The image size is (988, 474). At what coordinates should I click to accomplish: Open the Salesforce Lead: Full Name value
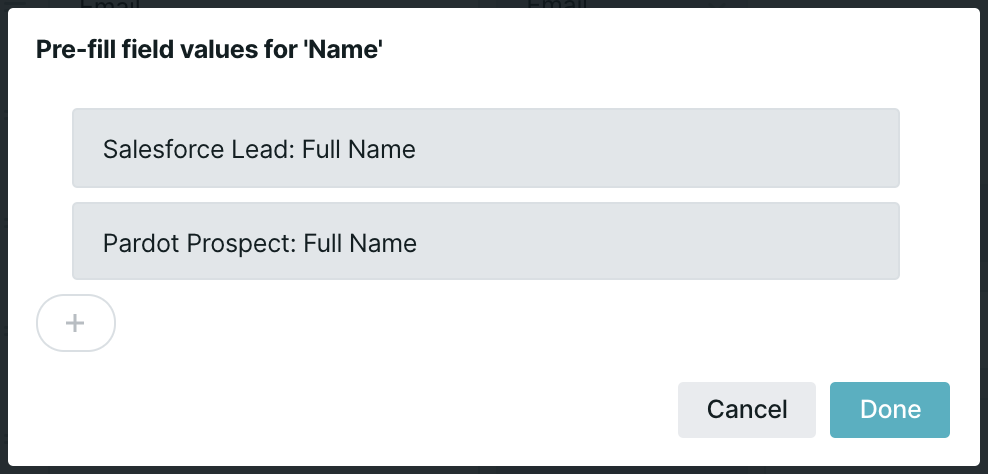point(485,149)
